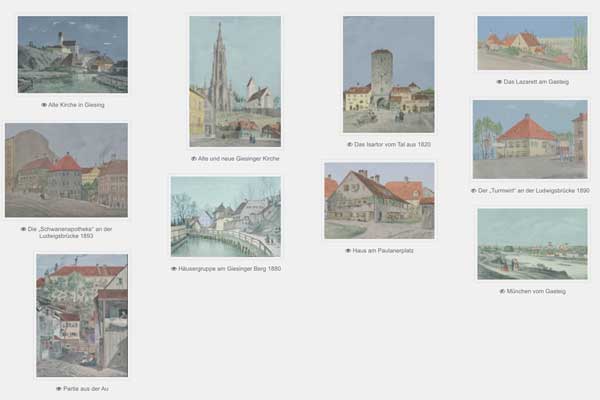The height and width of the screenshot is (400, 600).
Task: Click the eye icon beside Das Lazarett am Gasteig
Action: [499, 82]
